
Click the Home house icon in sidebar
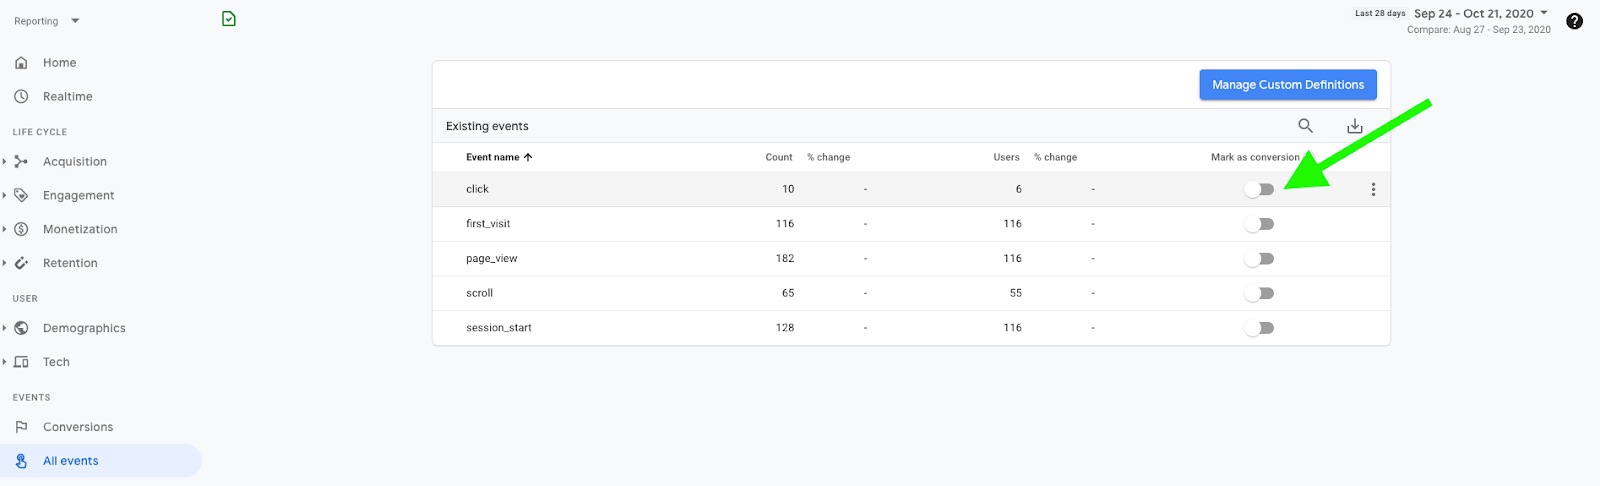(21, 63)
